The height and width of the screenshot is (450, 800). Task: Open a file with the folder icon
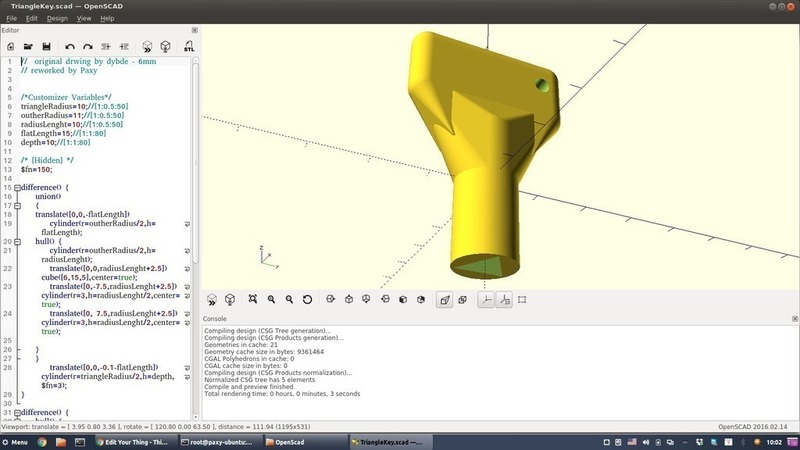[x=27, y=46]
